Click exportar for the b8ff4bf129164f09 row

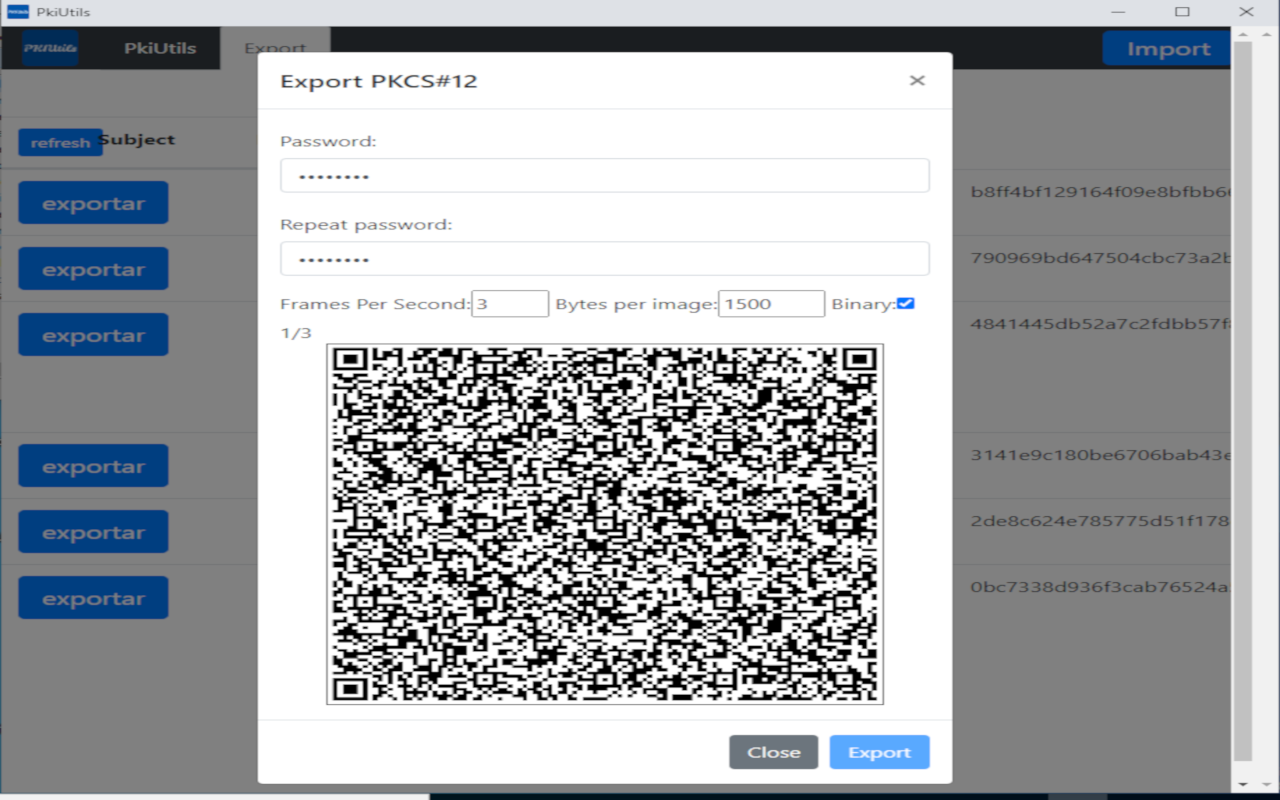click(93, 203)
